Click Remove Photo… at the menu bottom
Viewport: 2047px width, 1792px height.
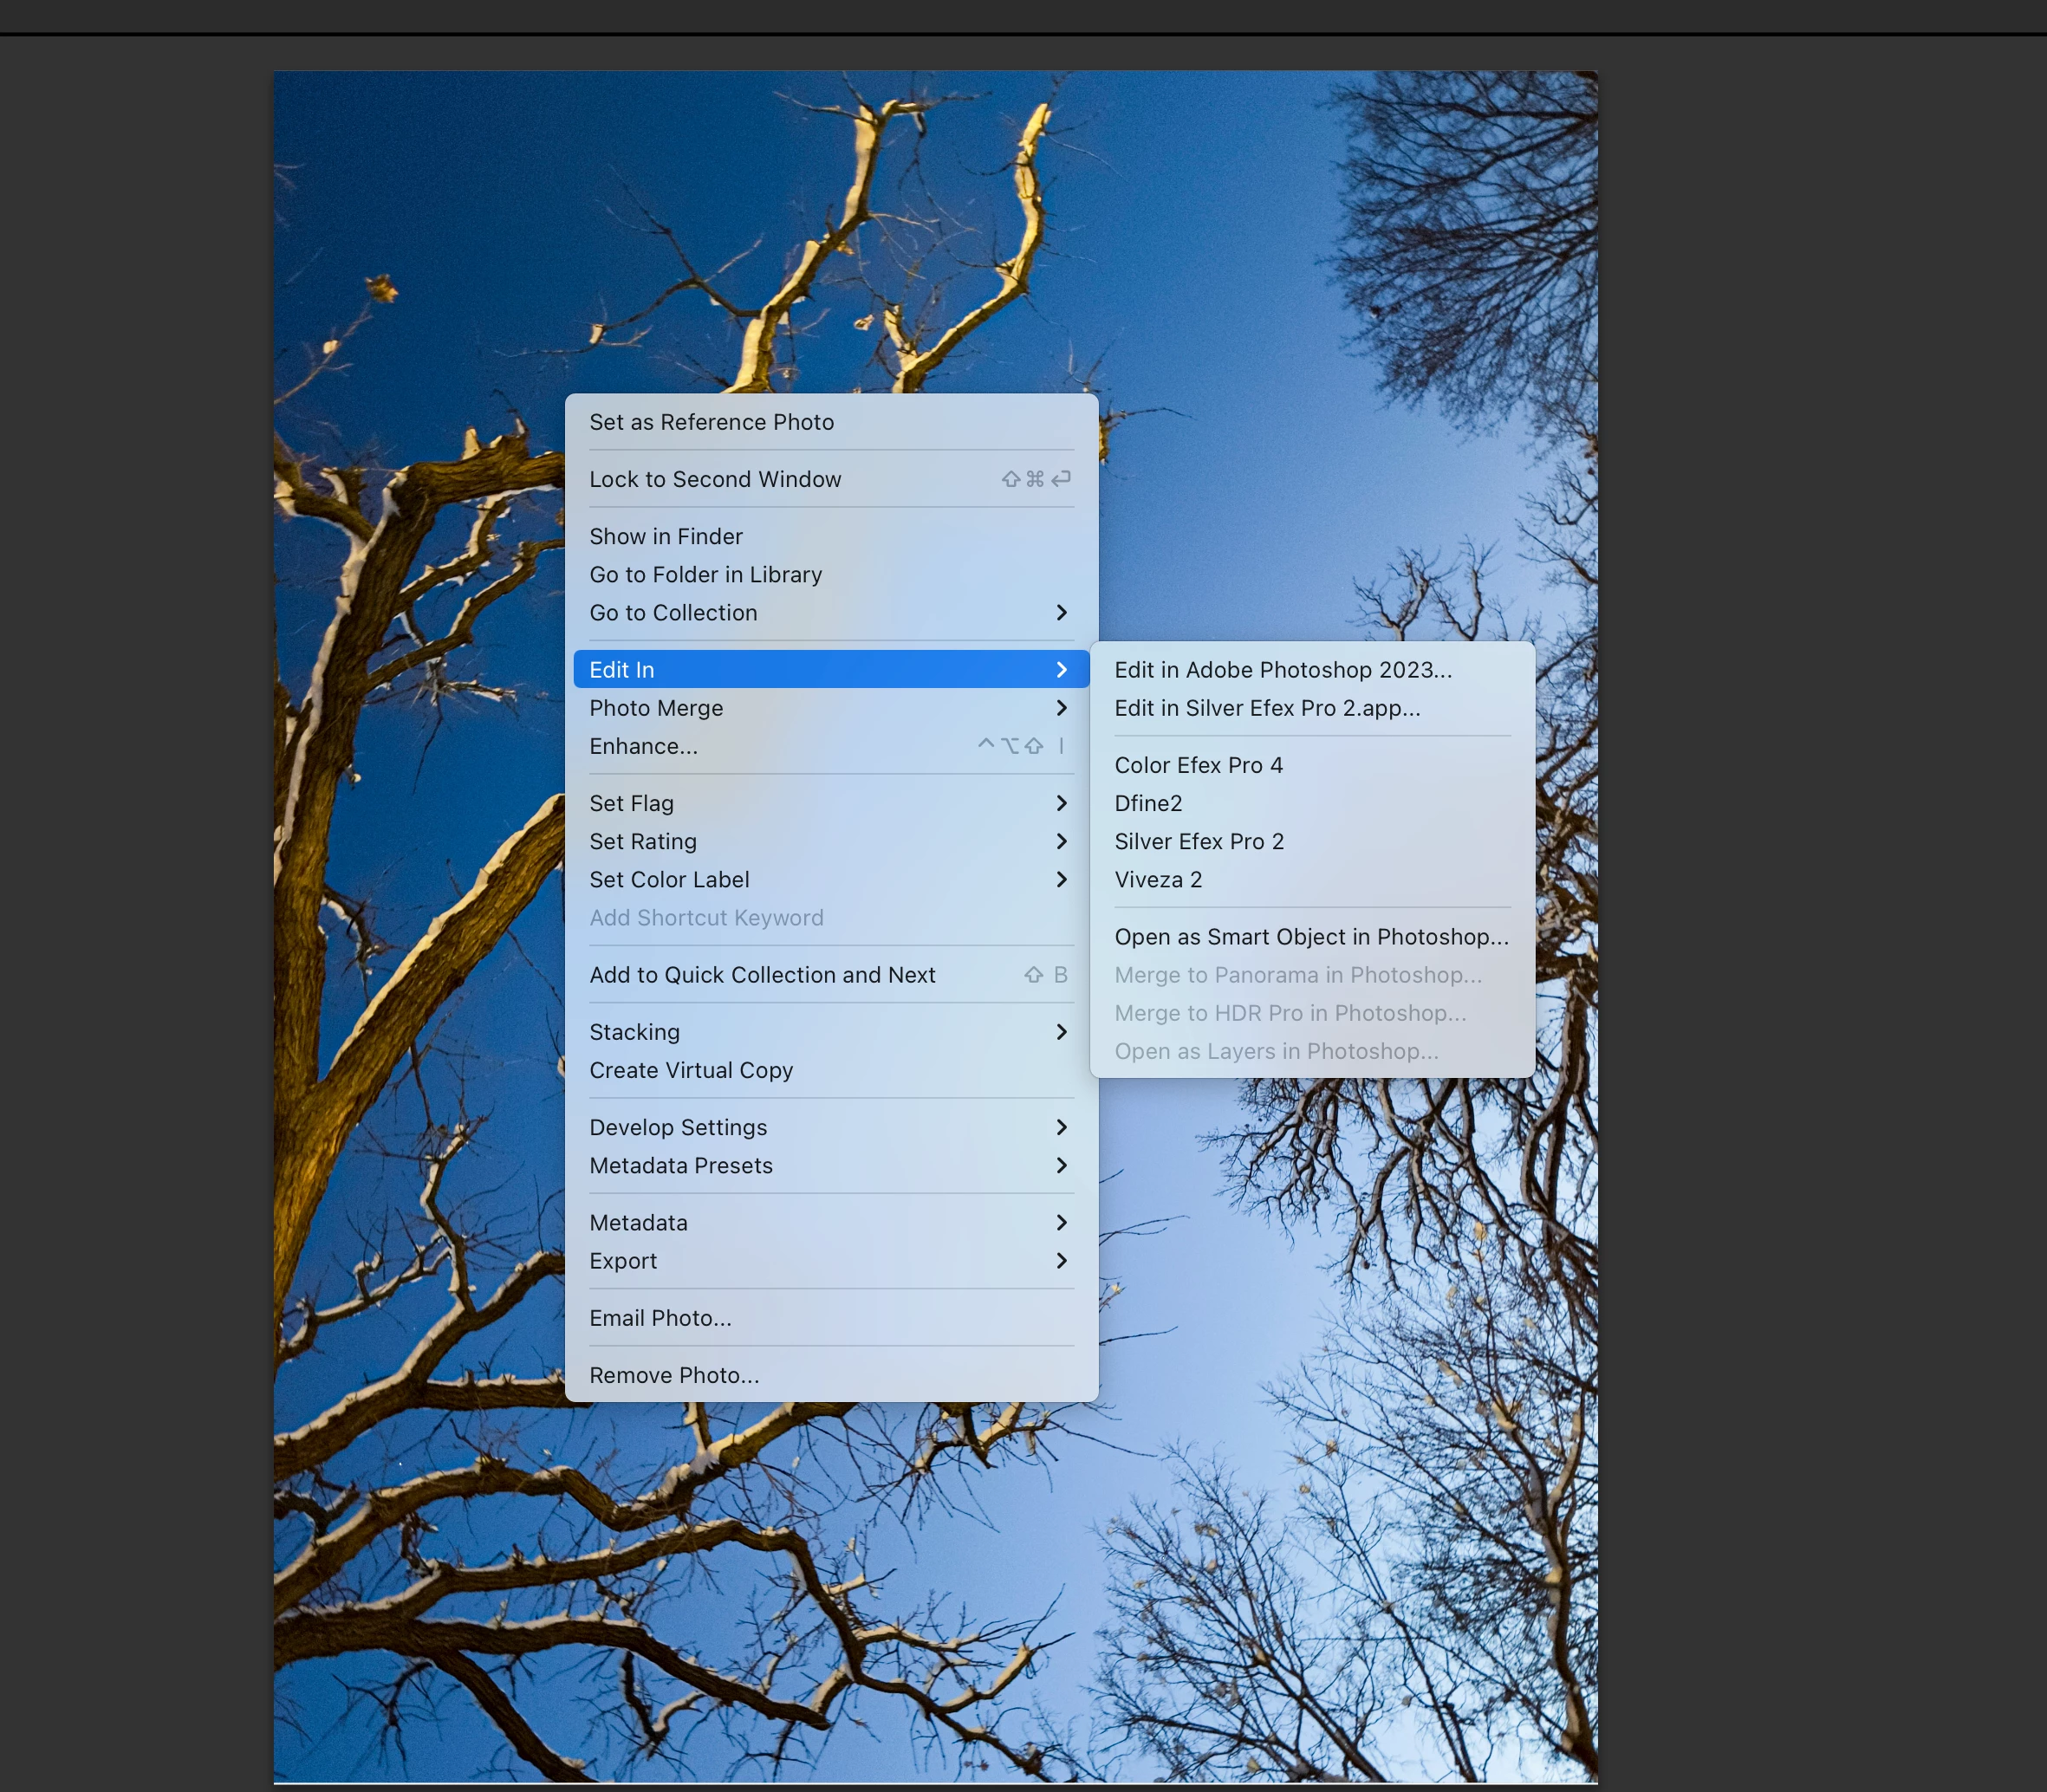674,1375
